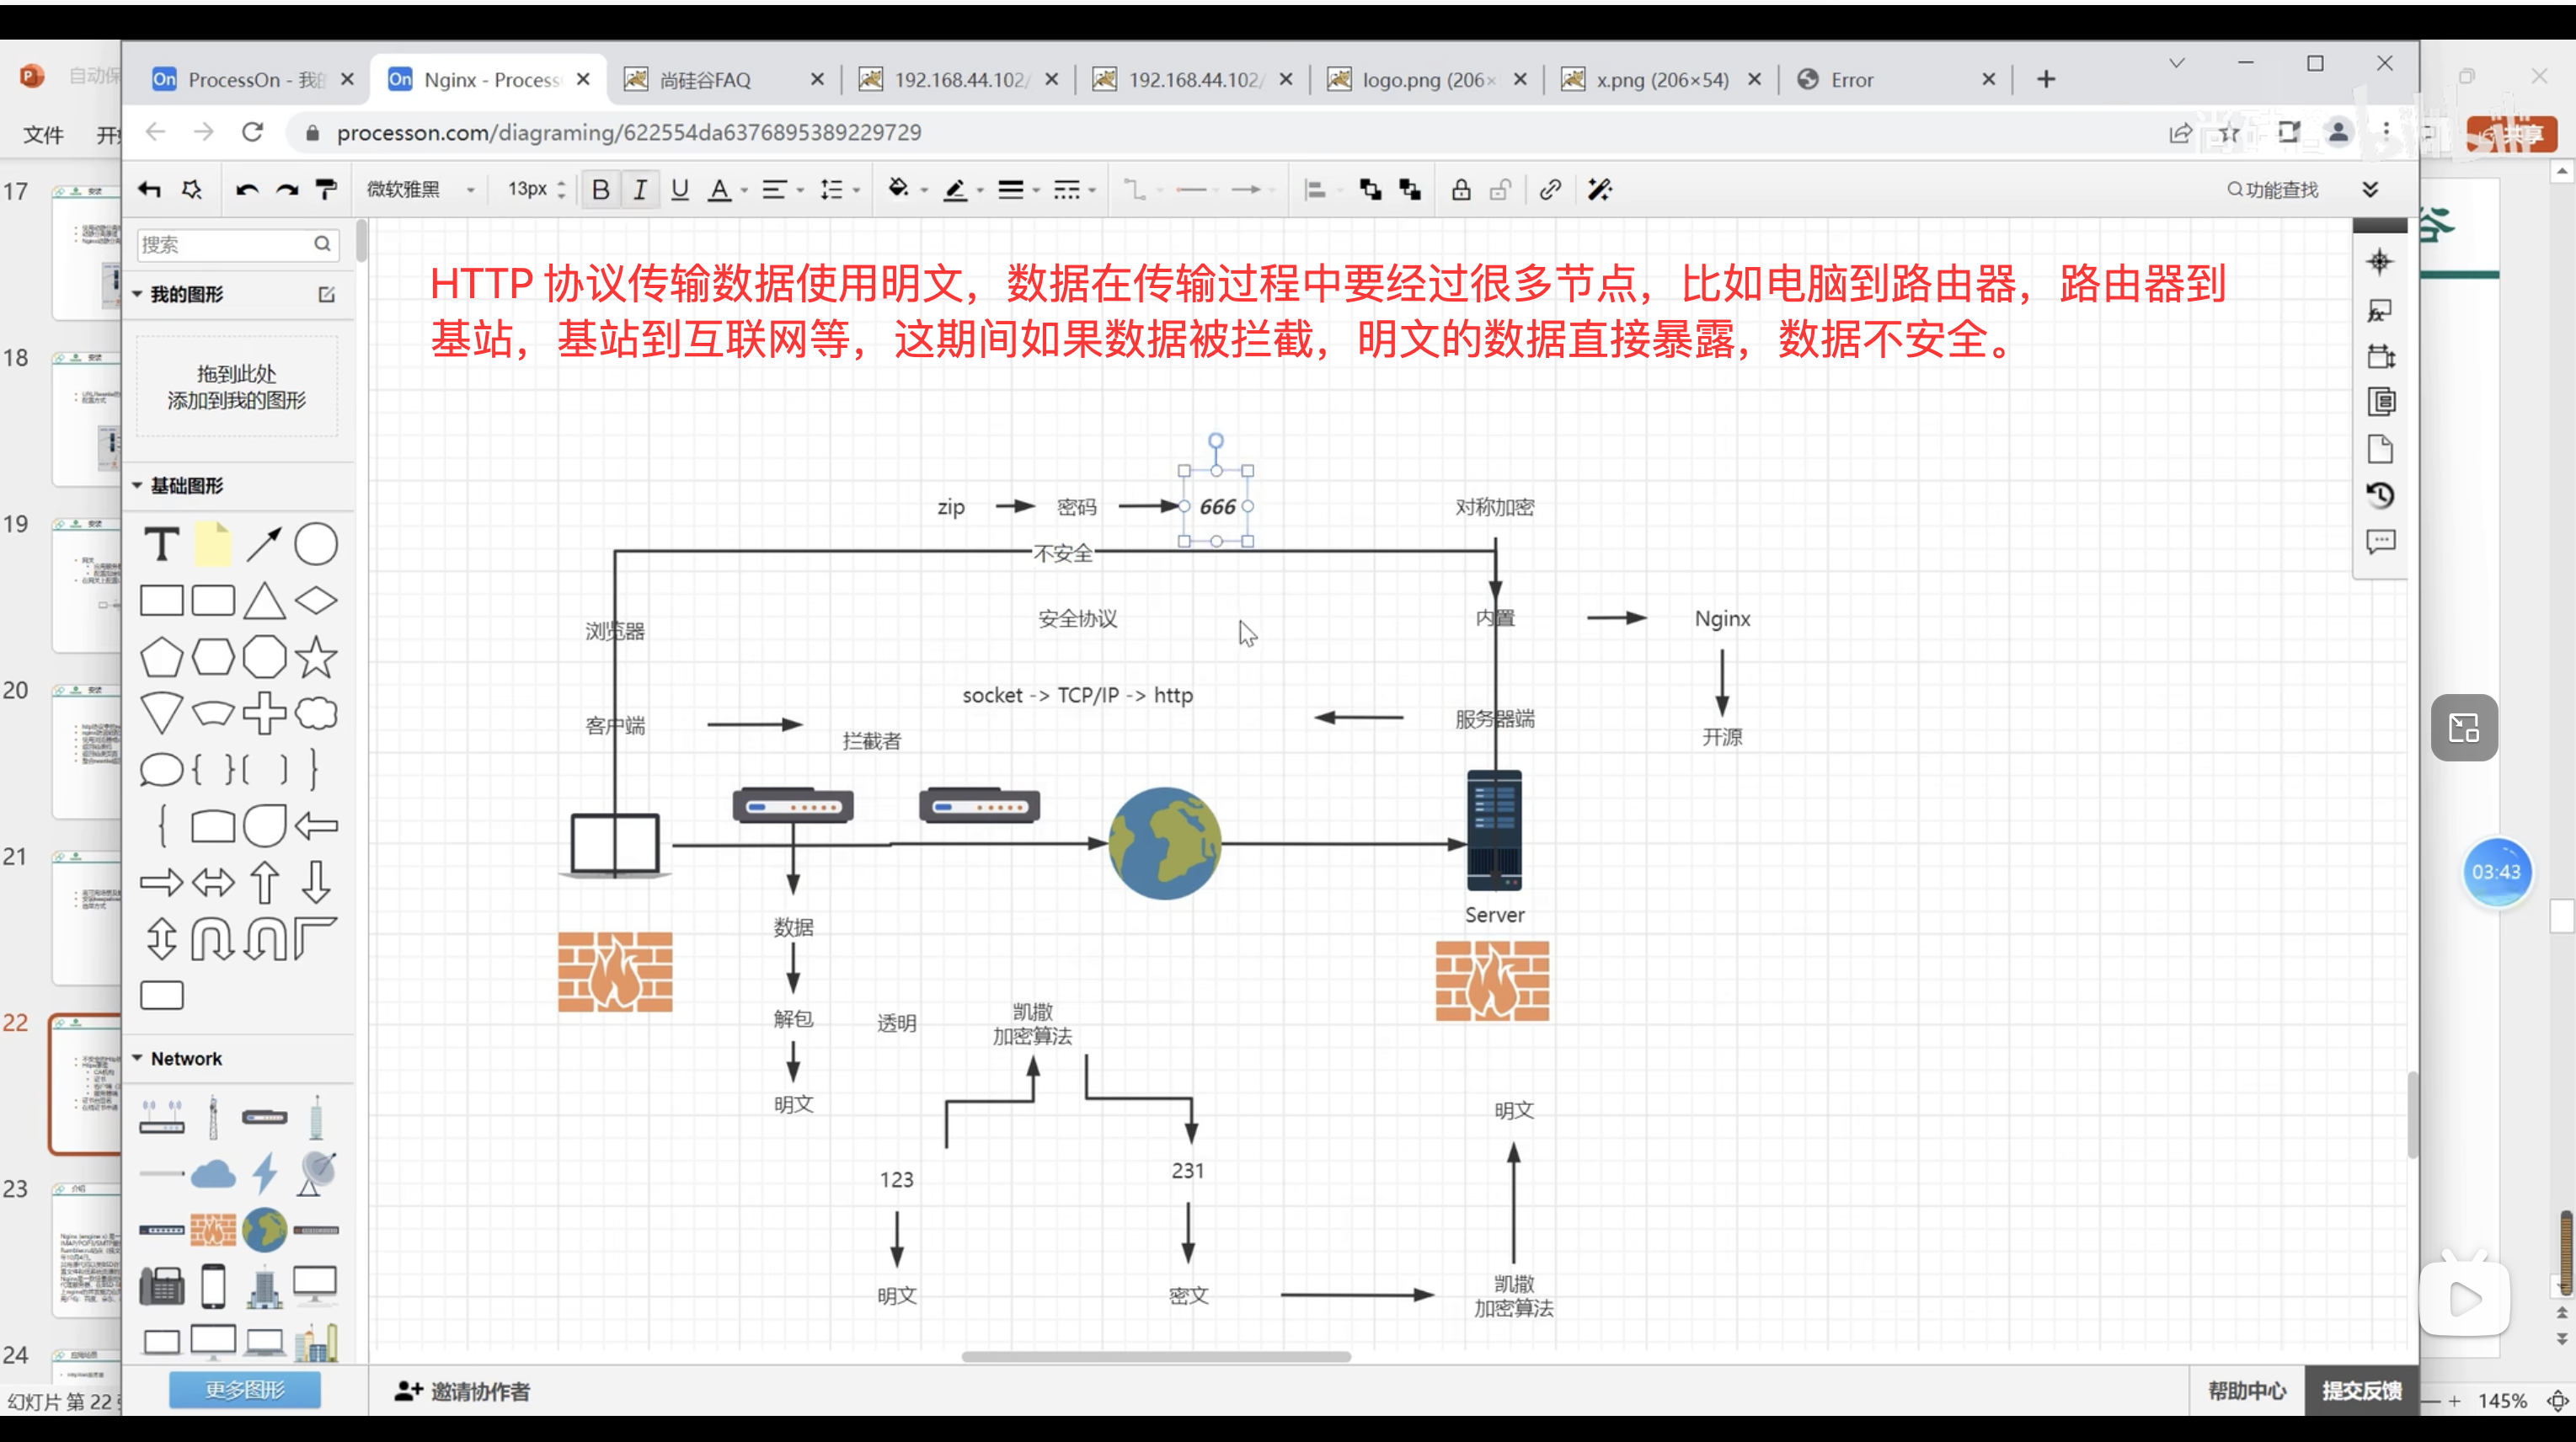
Task: Click the 邀请协作者 link
Action: [x=463, y=1390]
